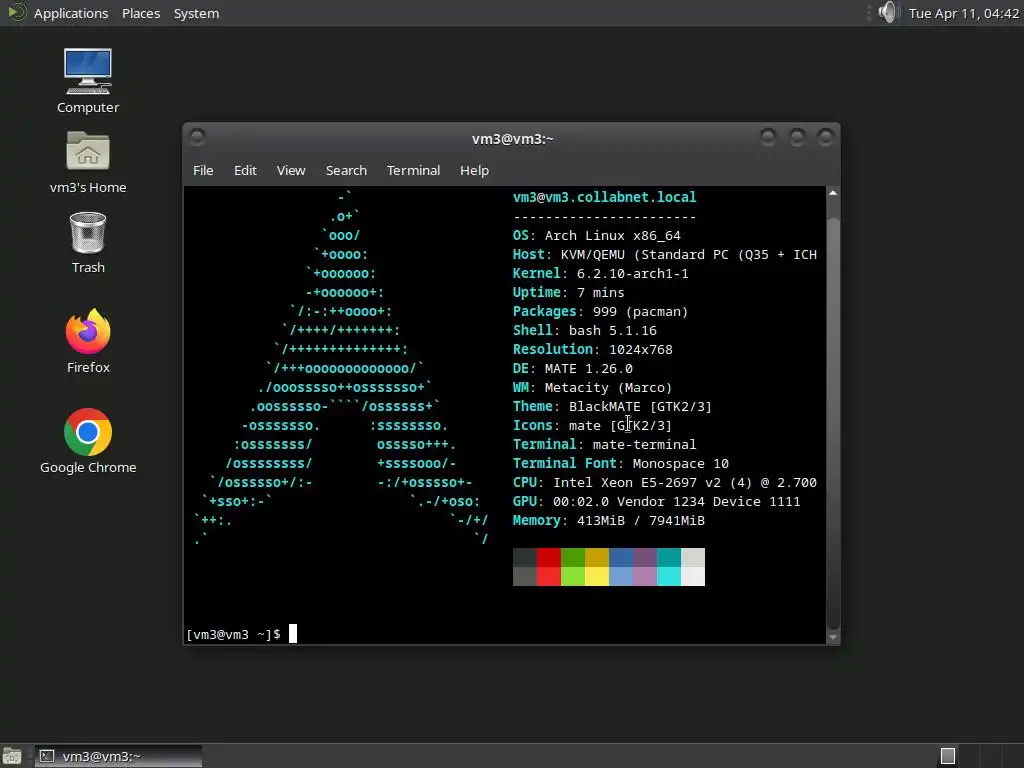
Task: Open the System menu
Action: click(196, 13)
